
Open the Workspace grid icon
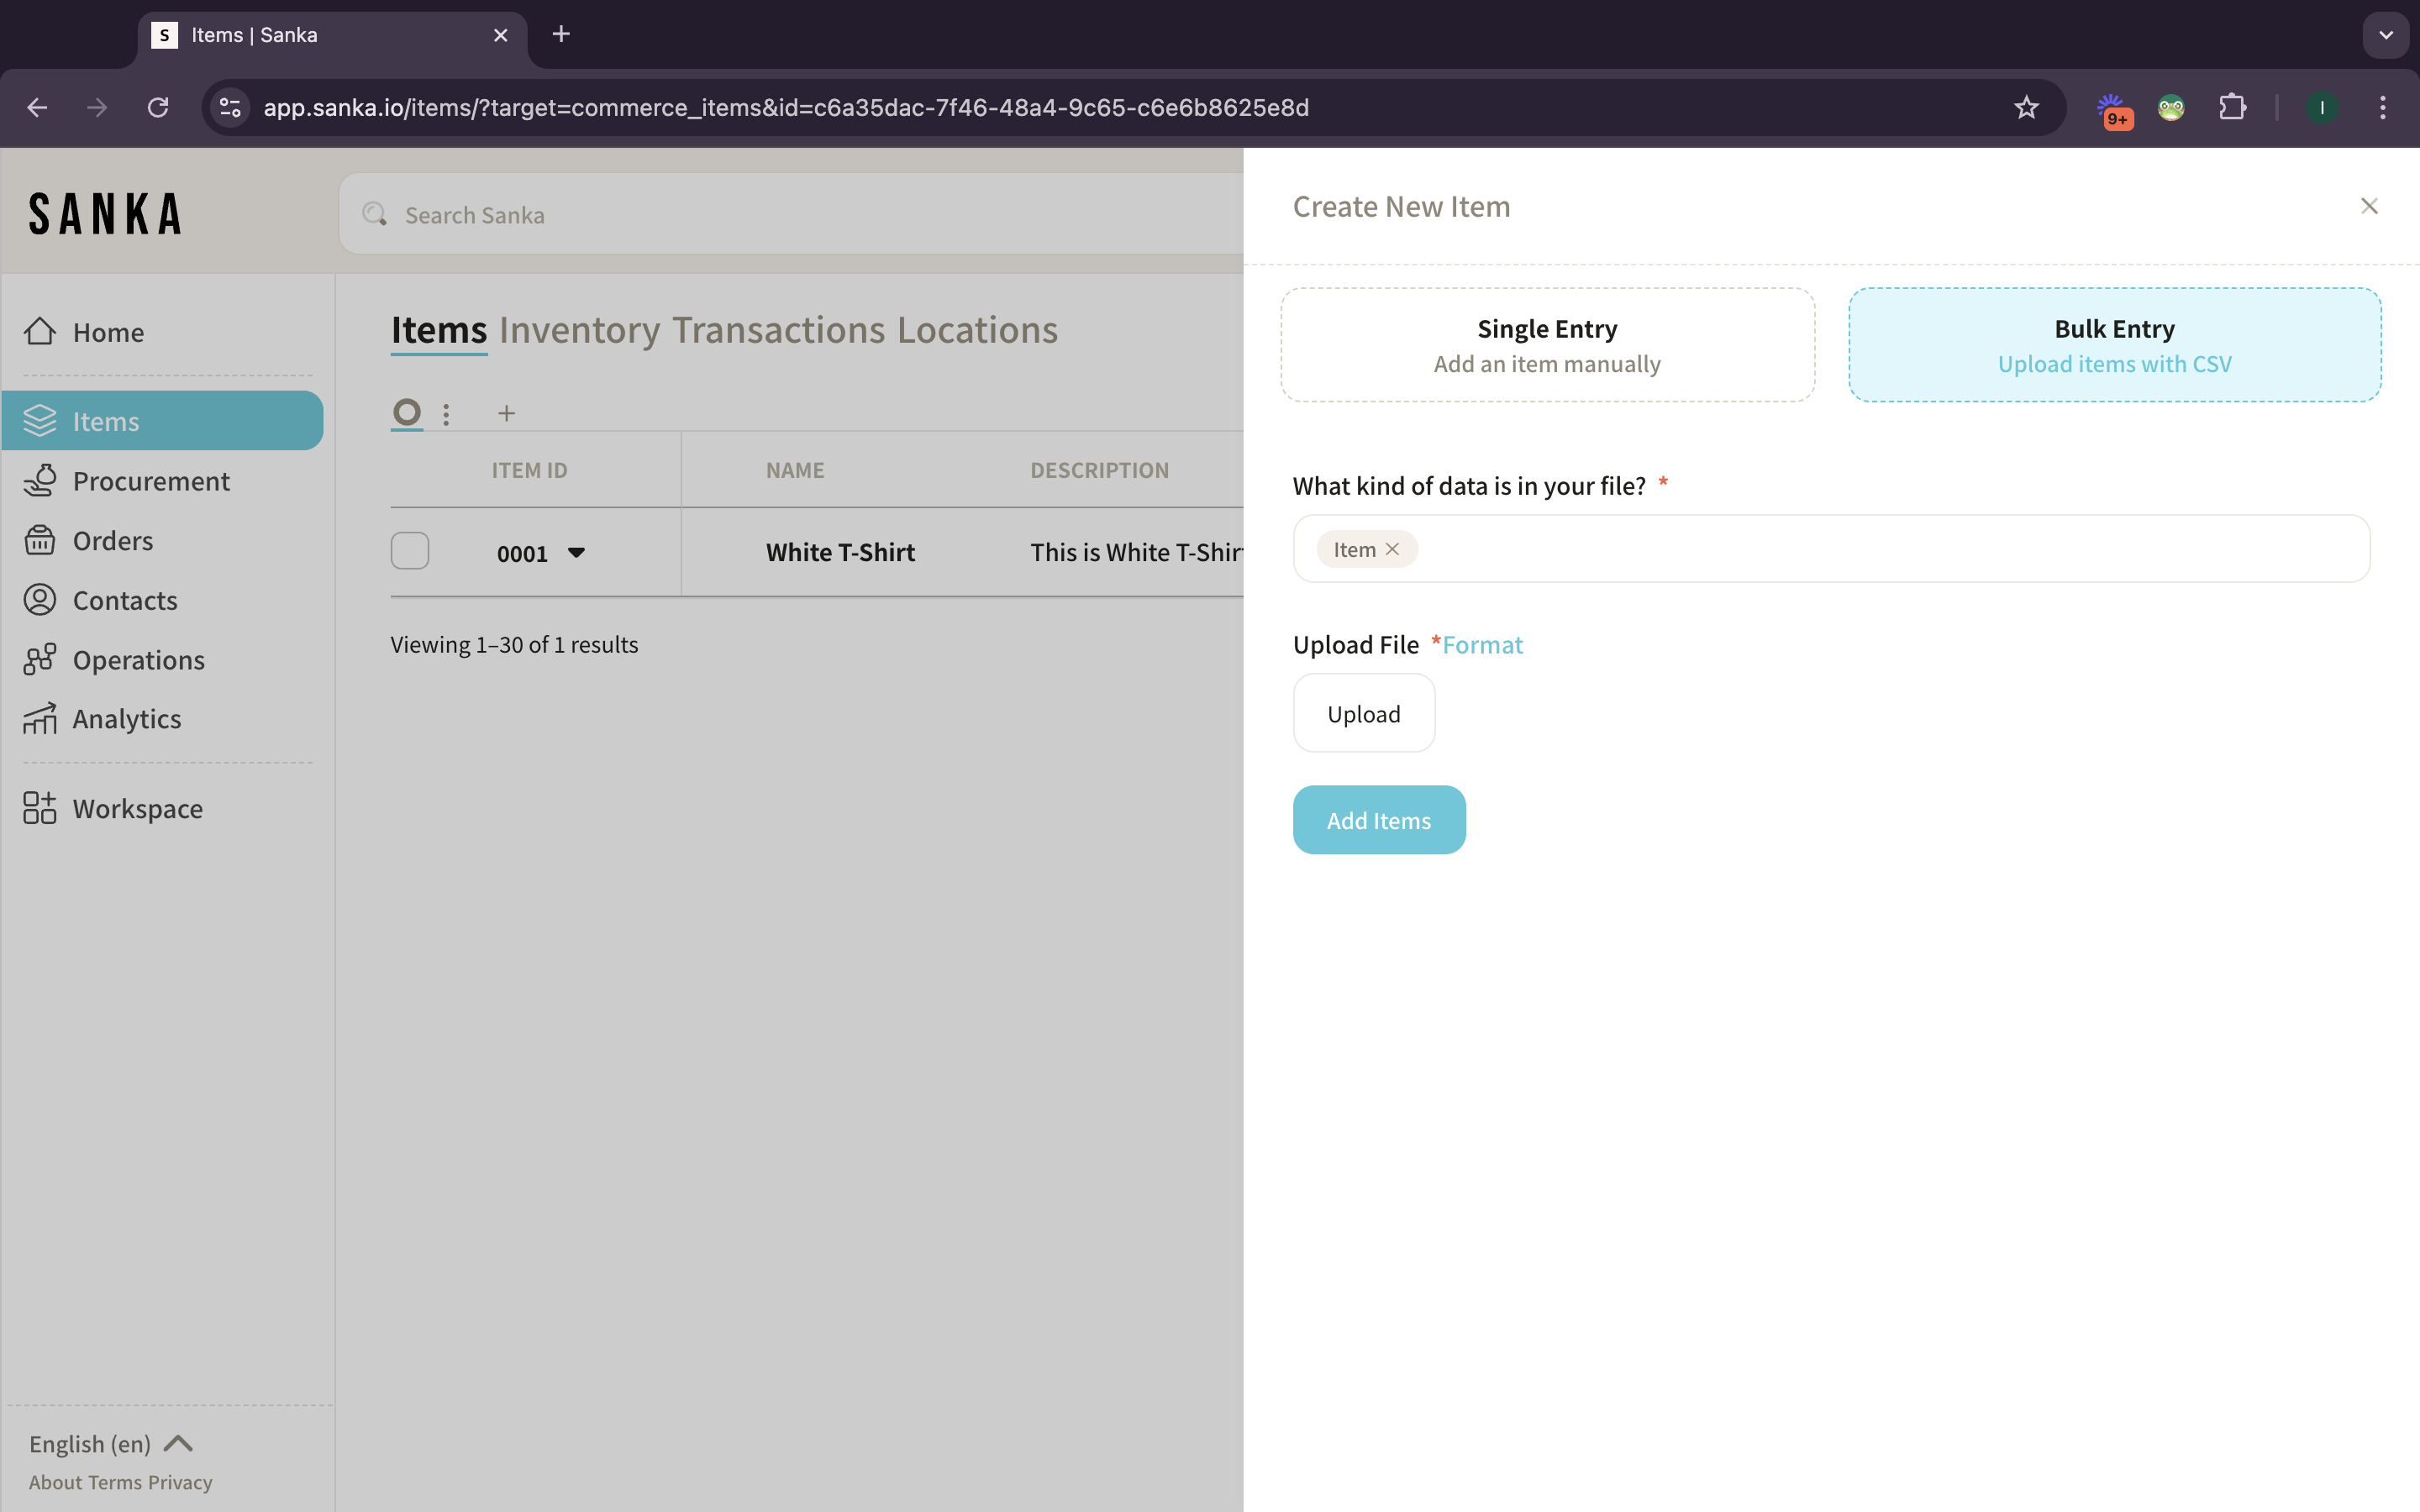40,808
